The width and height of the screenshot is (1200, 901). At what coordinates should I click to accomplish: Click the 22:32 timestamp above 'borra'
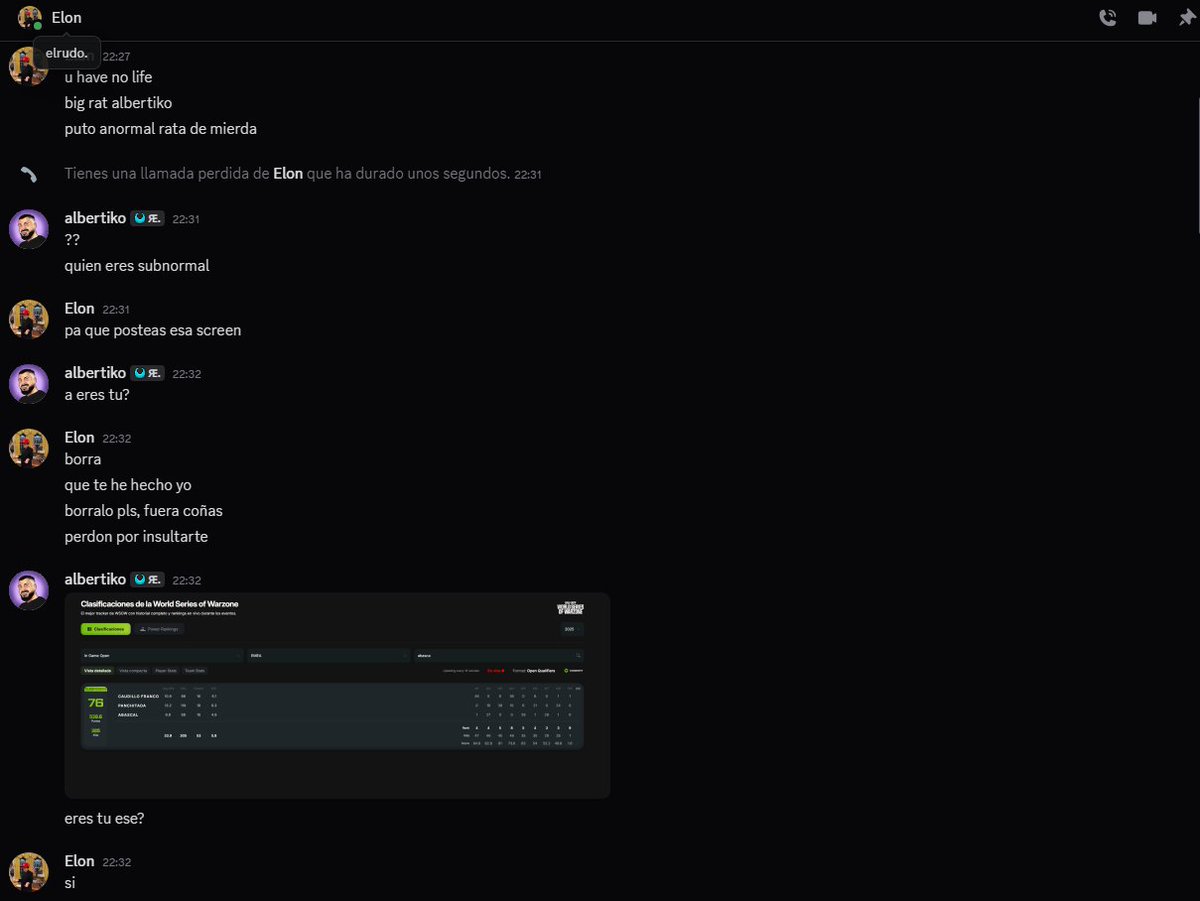tap(117, 439)
